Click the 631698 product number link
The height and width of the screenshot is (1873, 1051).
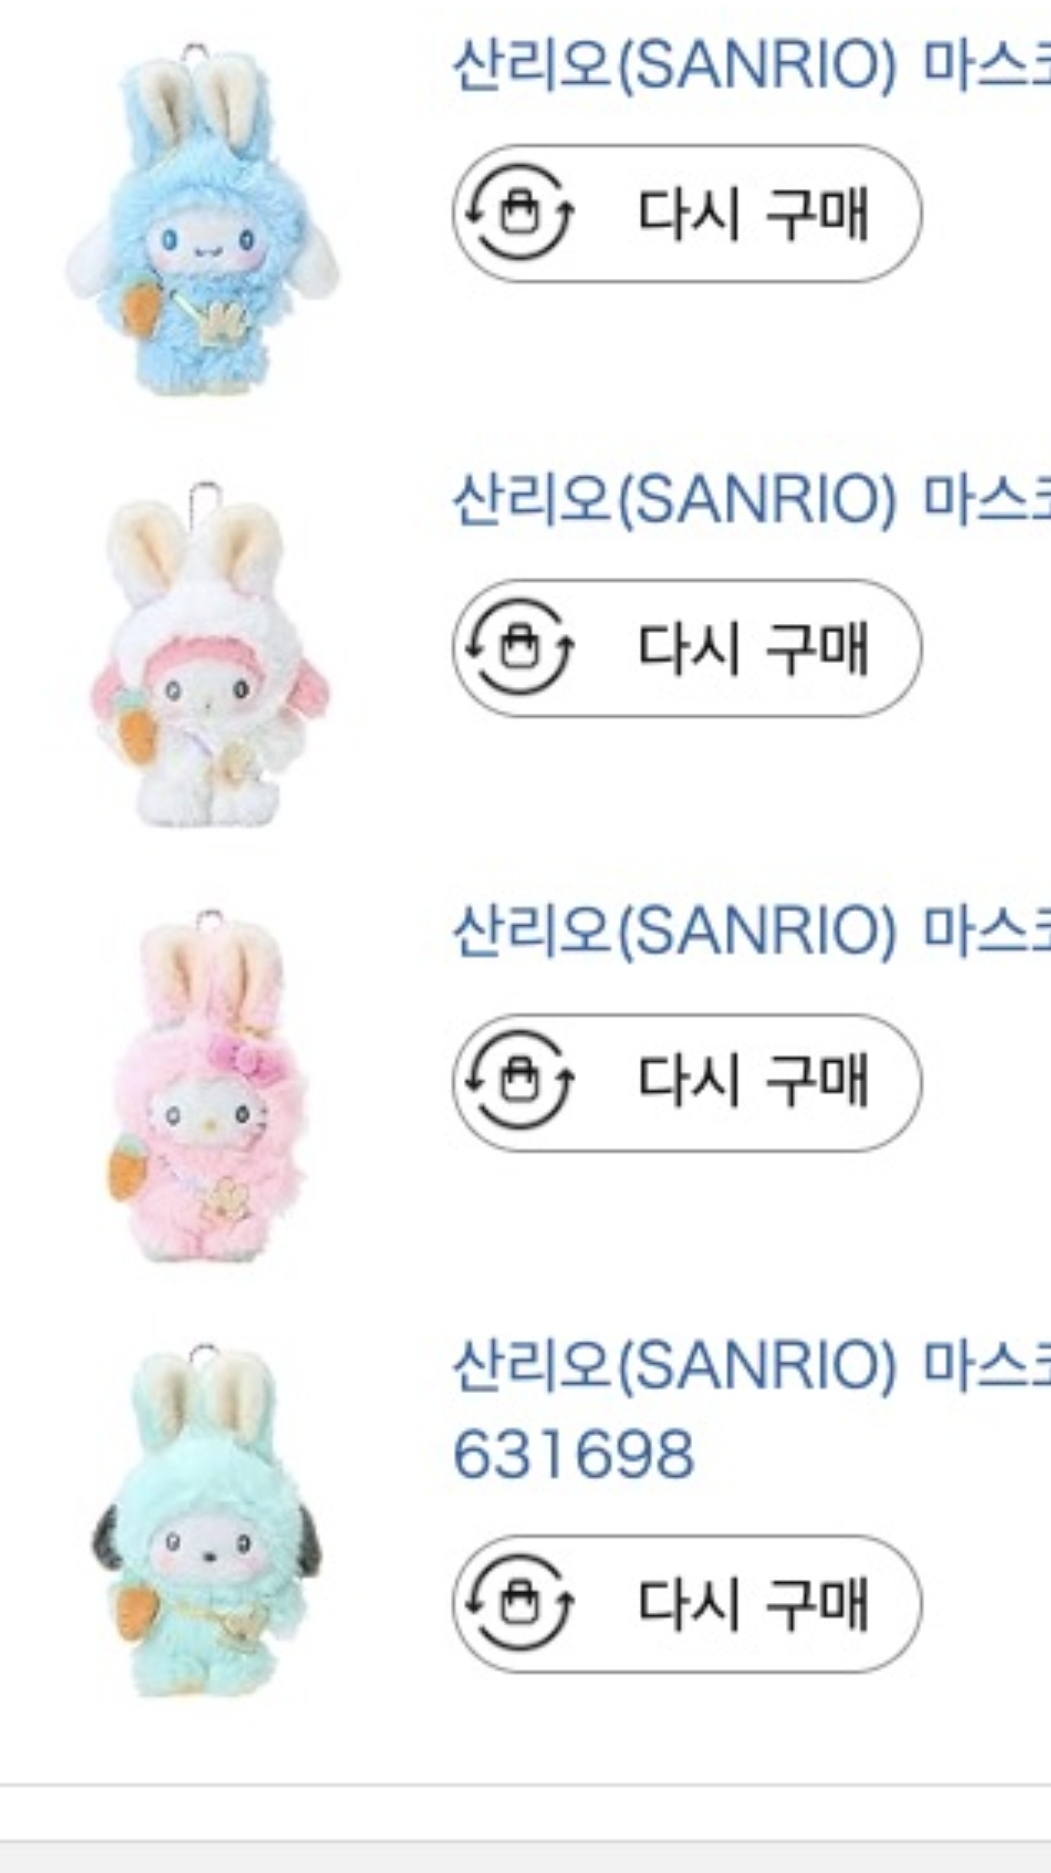point(573,1454)
